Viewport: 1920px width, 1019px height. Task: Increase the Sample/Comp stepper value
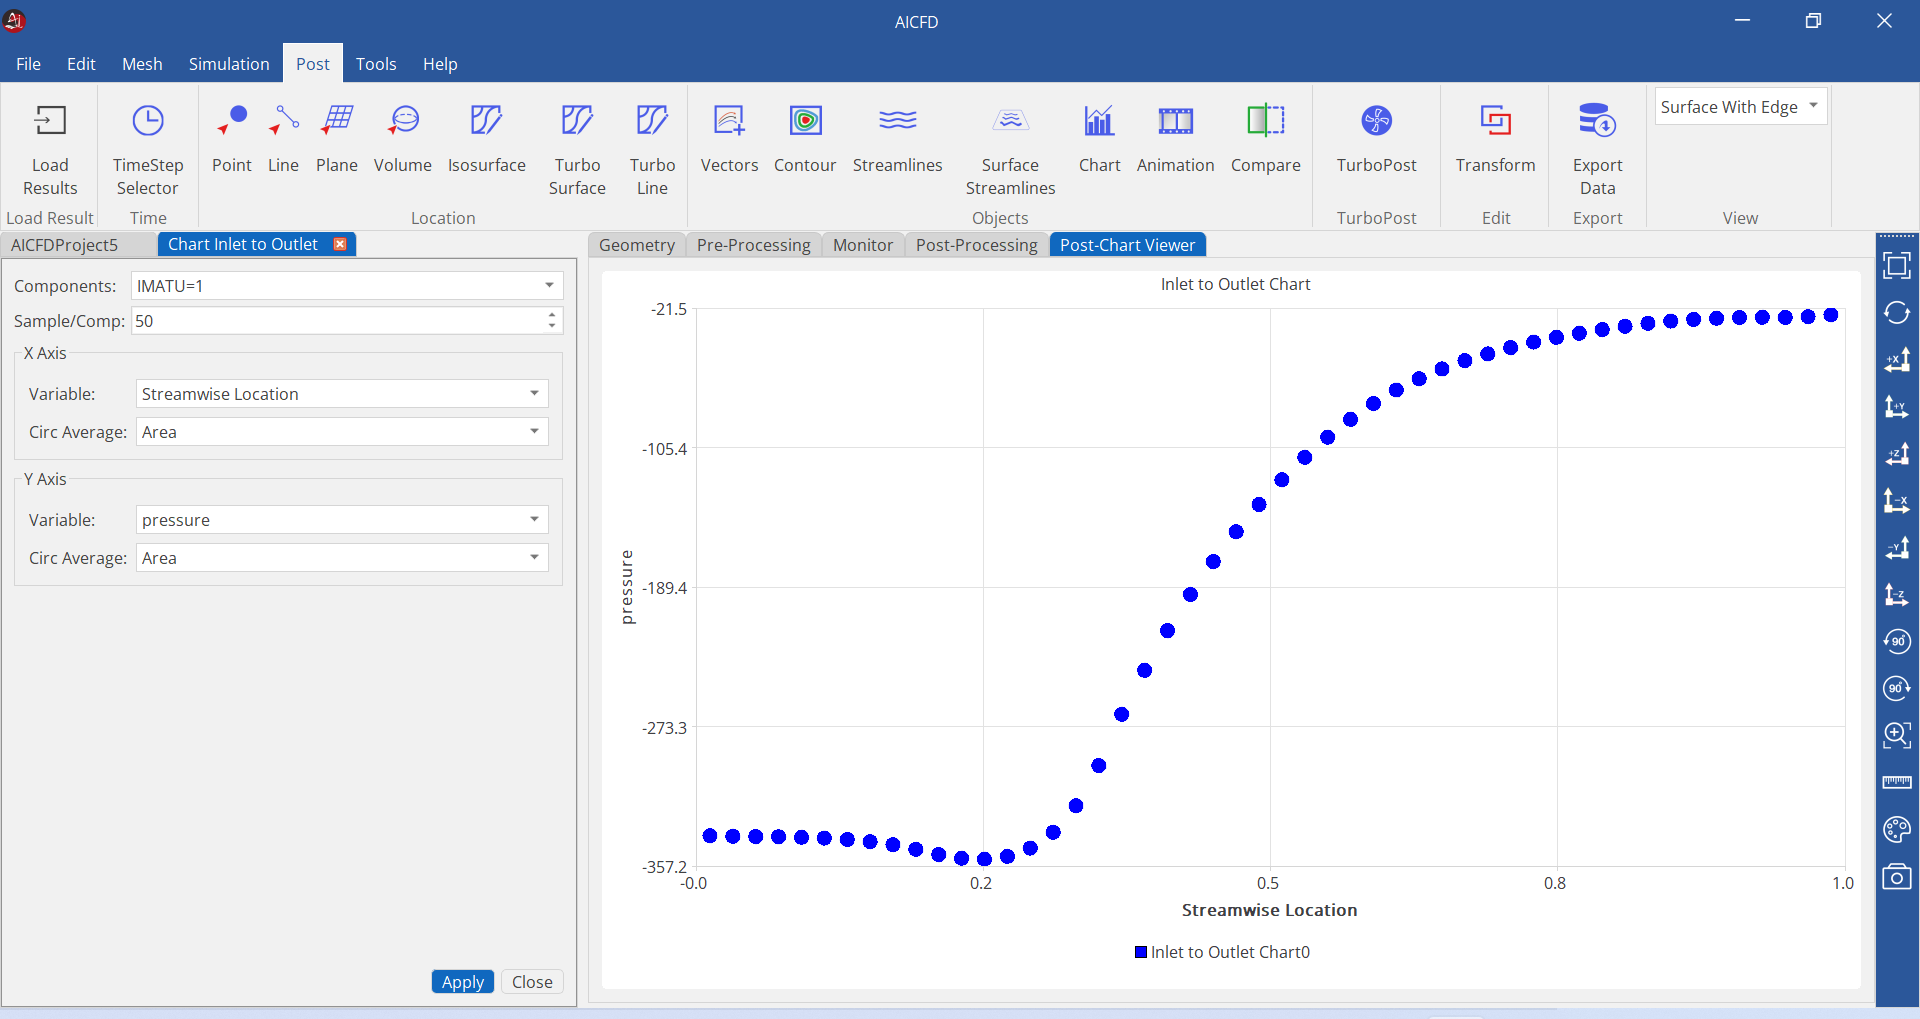click(552, 315)
